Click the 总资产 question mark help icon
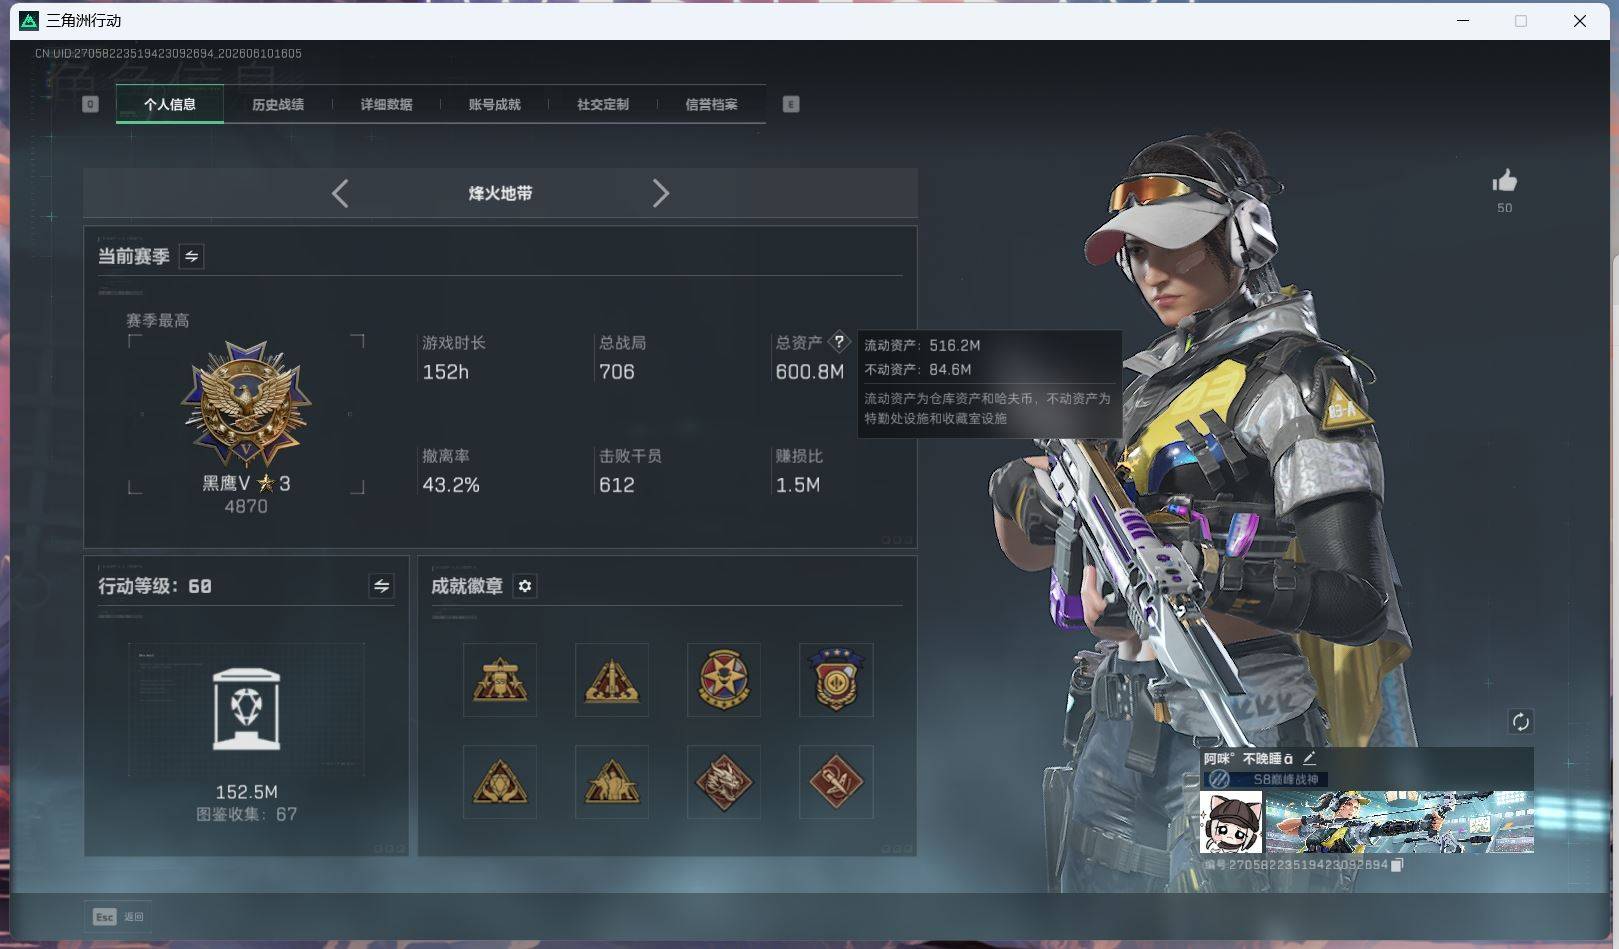The width and height of the screenshot is (1619, 949). 839,341
